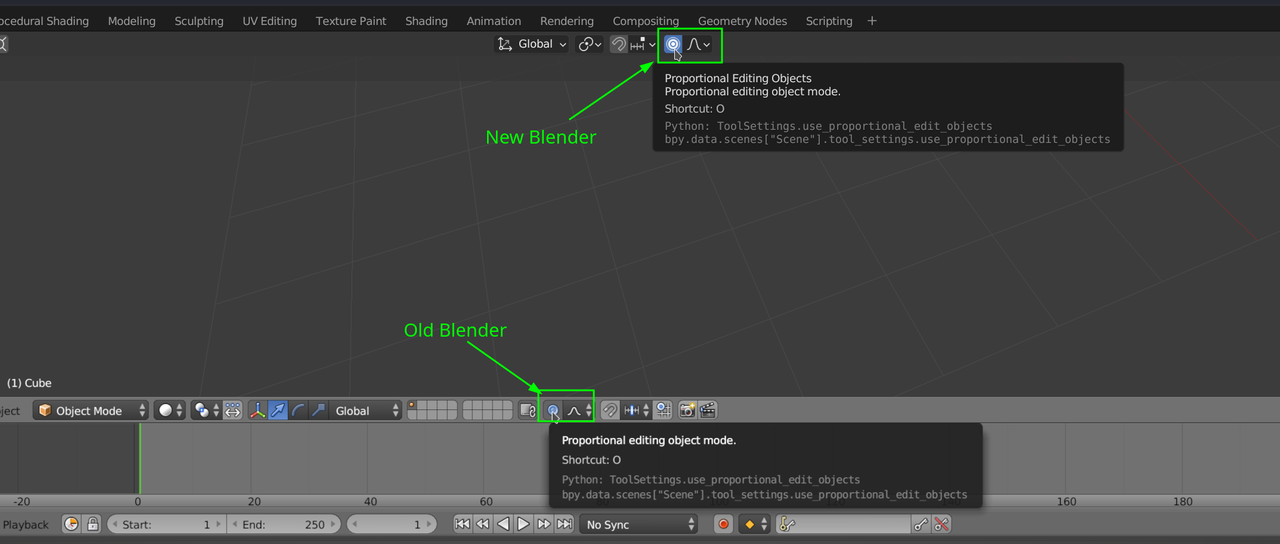This screenshot has height=544, width=1280.
Task: Select the first layer button in layer grid
Action: pos(412,406)
